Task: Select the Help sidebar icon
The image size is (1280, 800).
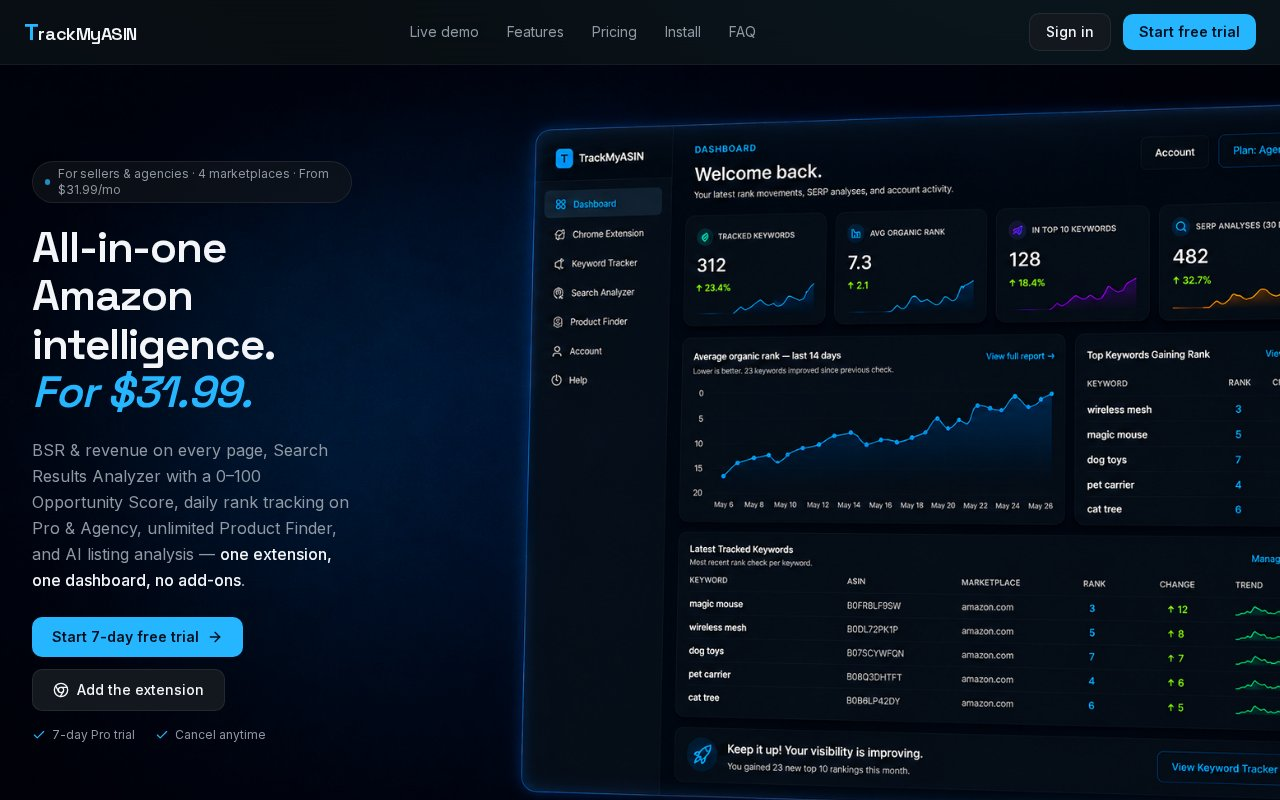Action: coord(556,380)
